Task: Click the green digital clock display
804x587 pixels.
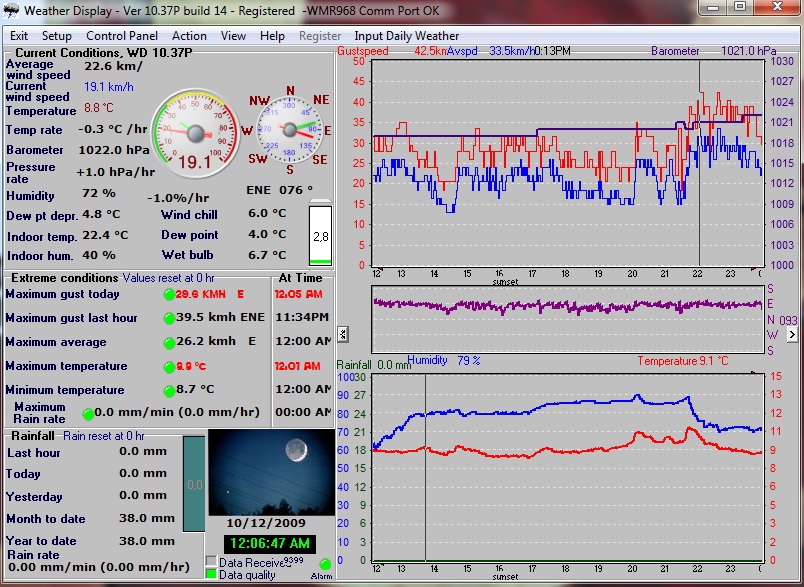Action: point(269,544)
